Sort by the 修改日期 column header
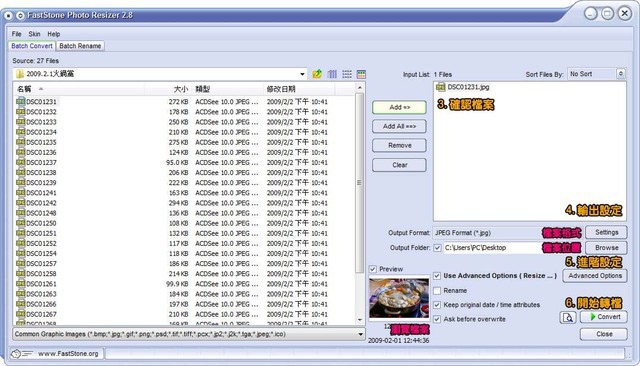Image resolution: width=640 pixels, height=366 pixels. coord(299,89)
